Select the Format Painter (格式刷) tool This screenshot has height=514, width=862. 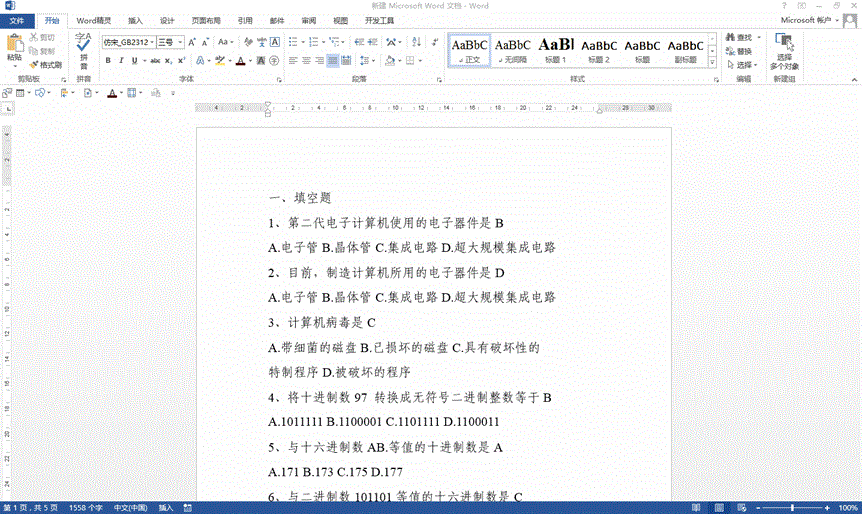(45, 65)
